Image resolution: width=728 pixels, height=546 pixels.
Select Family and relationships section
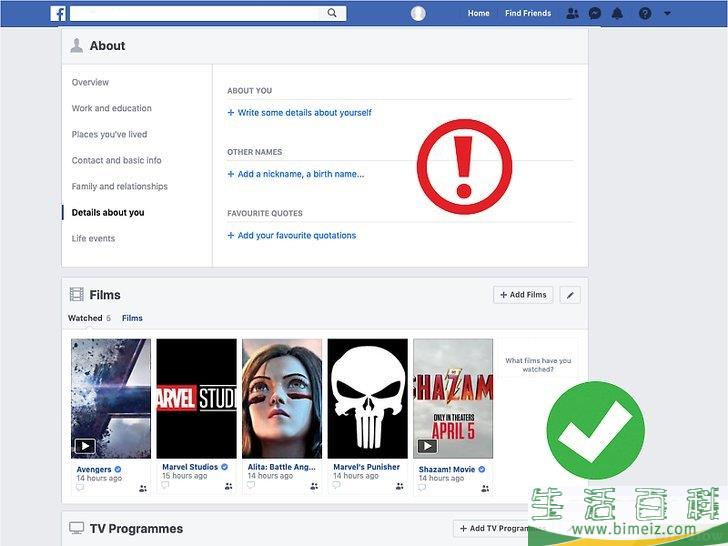119,186
